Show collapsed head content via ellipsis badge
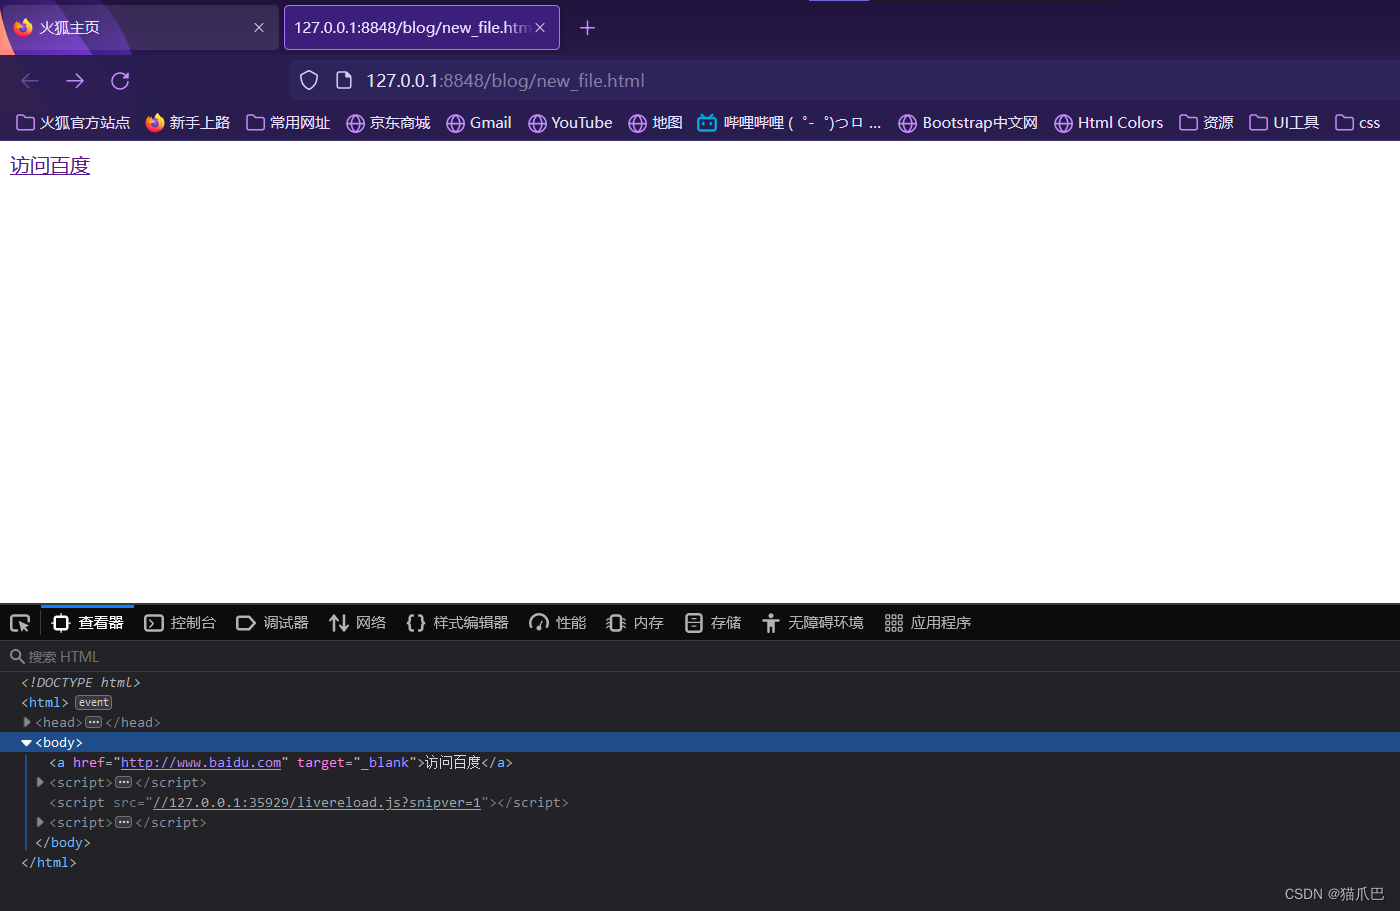The image size is (1400, 911). (x=94, y=722)
